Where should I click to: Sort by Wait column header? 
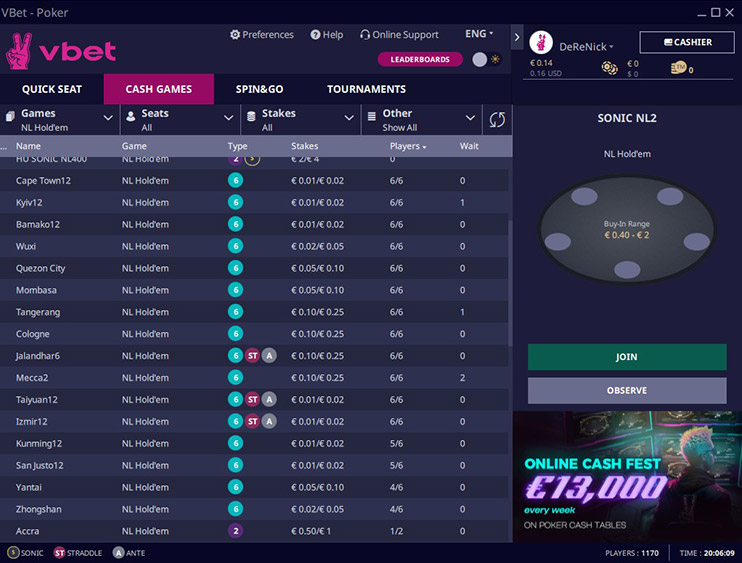point(469,146)
